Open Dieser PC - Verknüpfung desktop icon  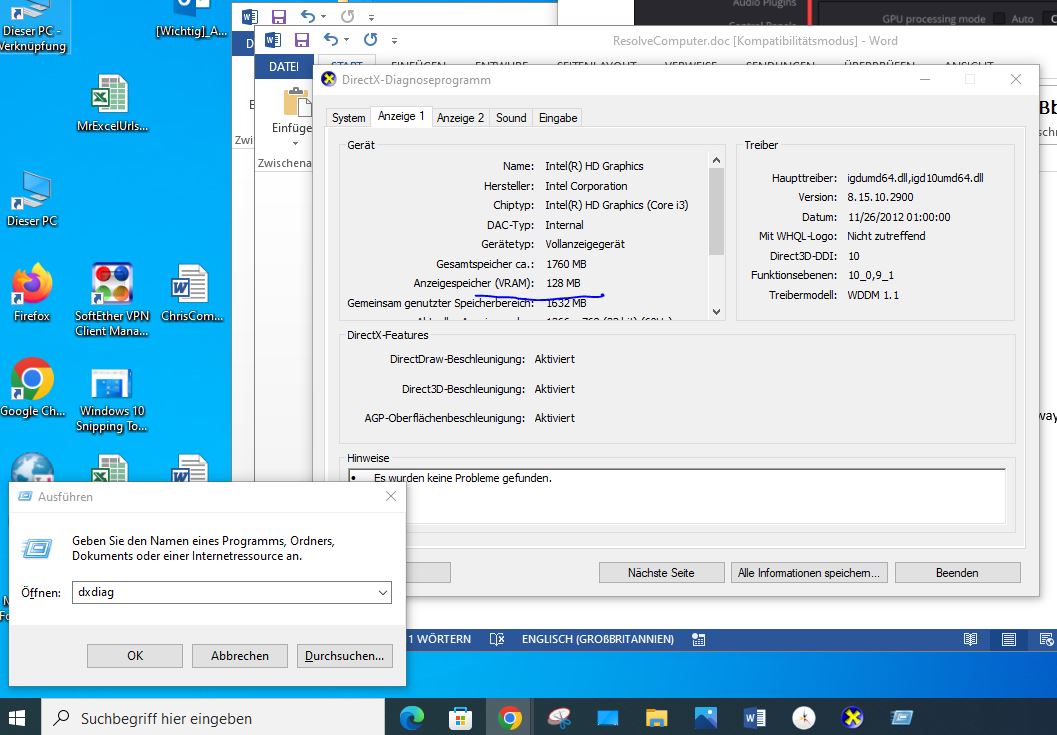point(33,27)
